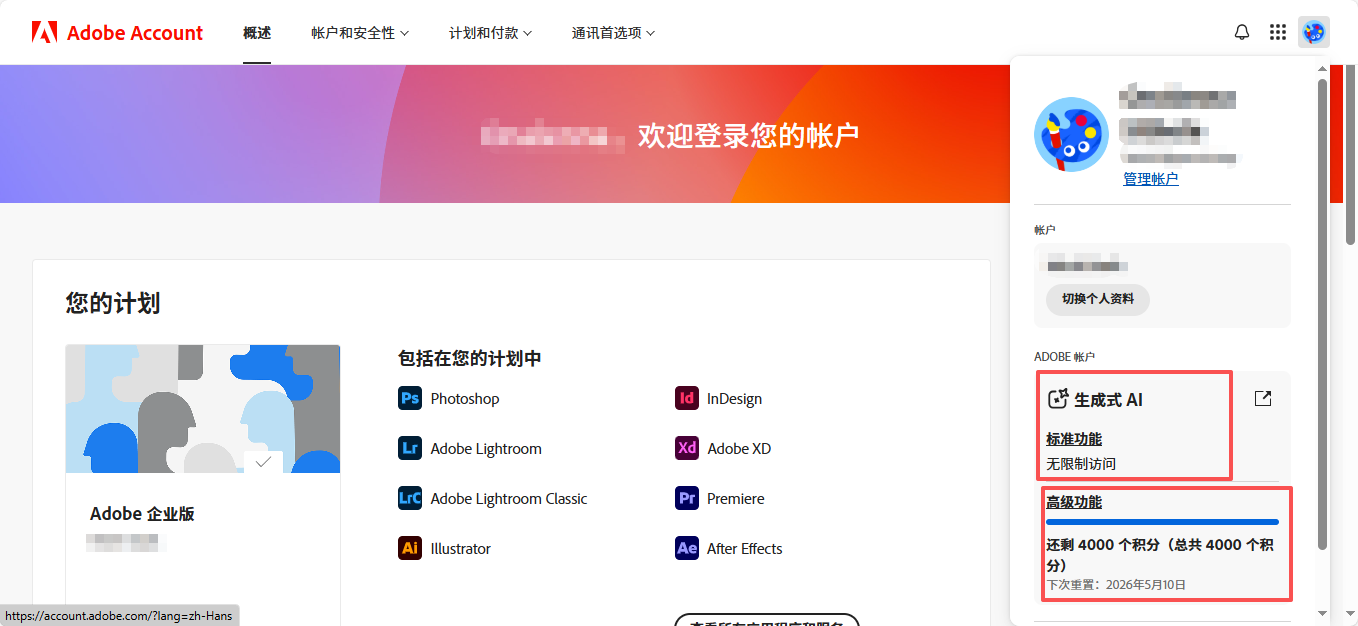
Task: Click the InDesign app icon
Action: 687,398
